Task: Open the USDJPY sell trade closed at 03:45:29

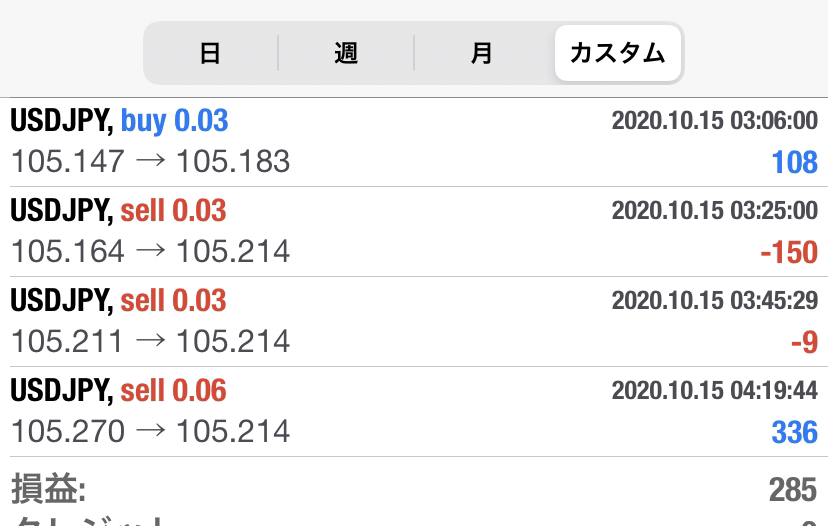Action: tap(414, 322)
